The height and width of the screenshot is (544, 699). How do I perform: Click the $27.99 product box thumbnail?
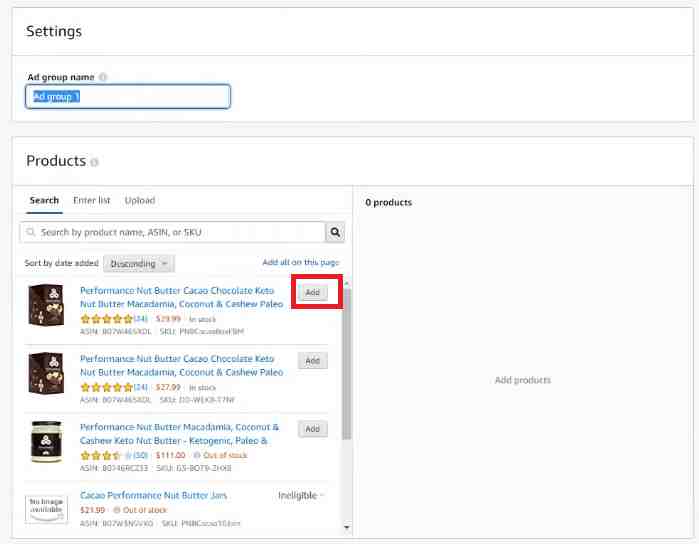[x=46, y=373]
